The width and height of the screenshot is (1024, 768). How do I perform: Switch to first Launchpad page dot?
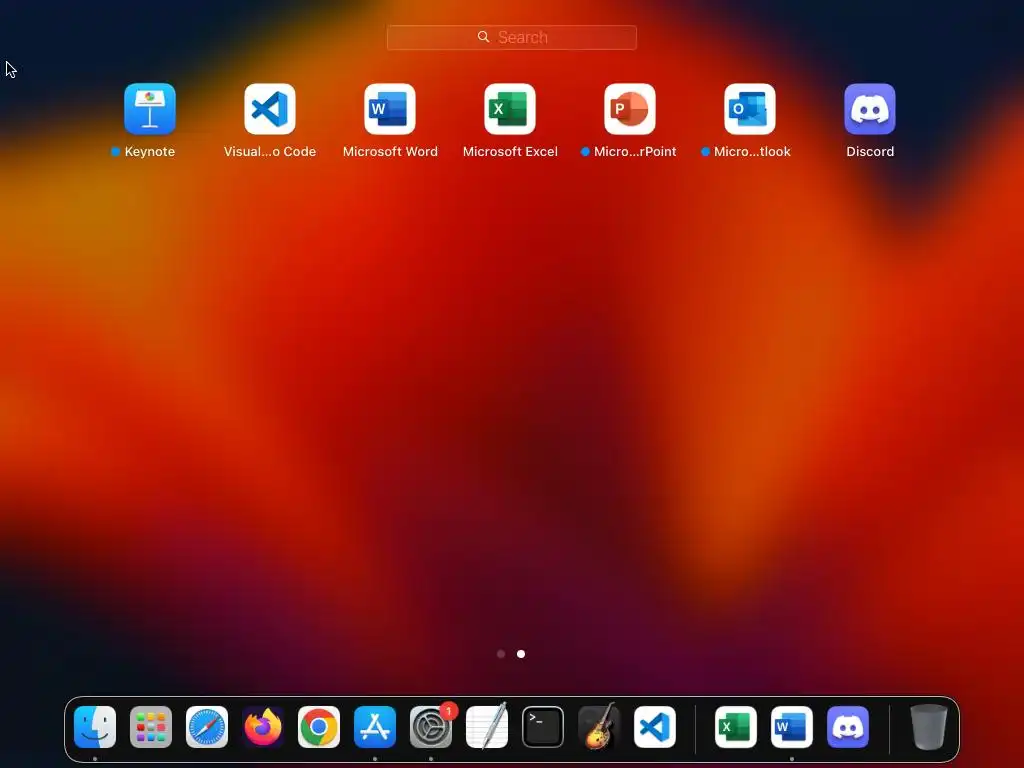point(501,654)
